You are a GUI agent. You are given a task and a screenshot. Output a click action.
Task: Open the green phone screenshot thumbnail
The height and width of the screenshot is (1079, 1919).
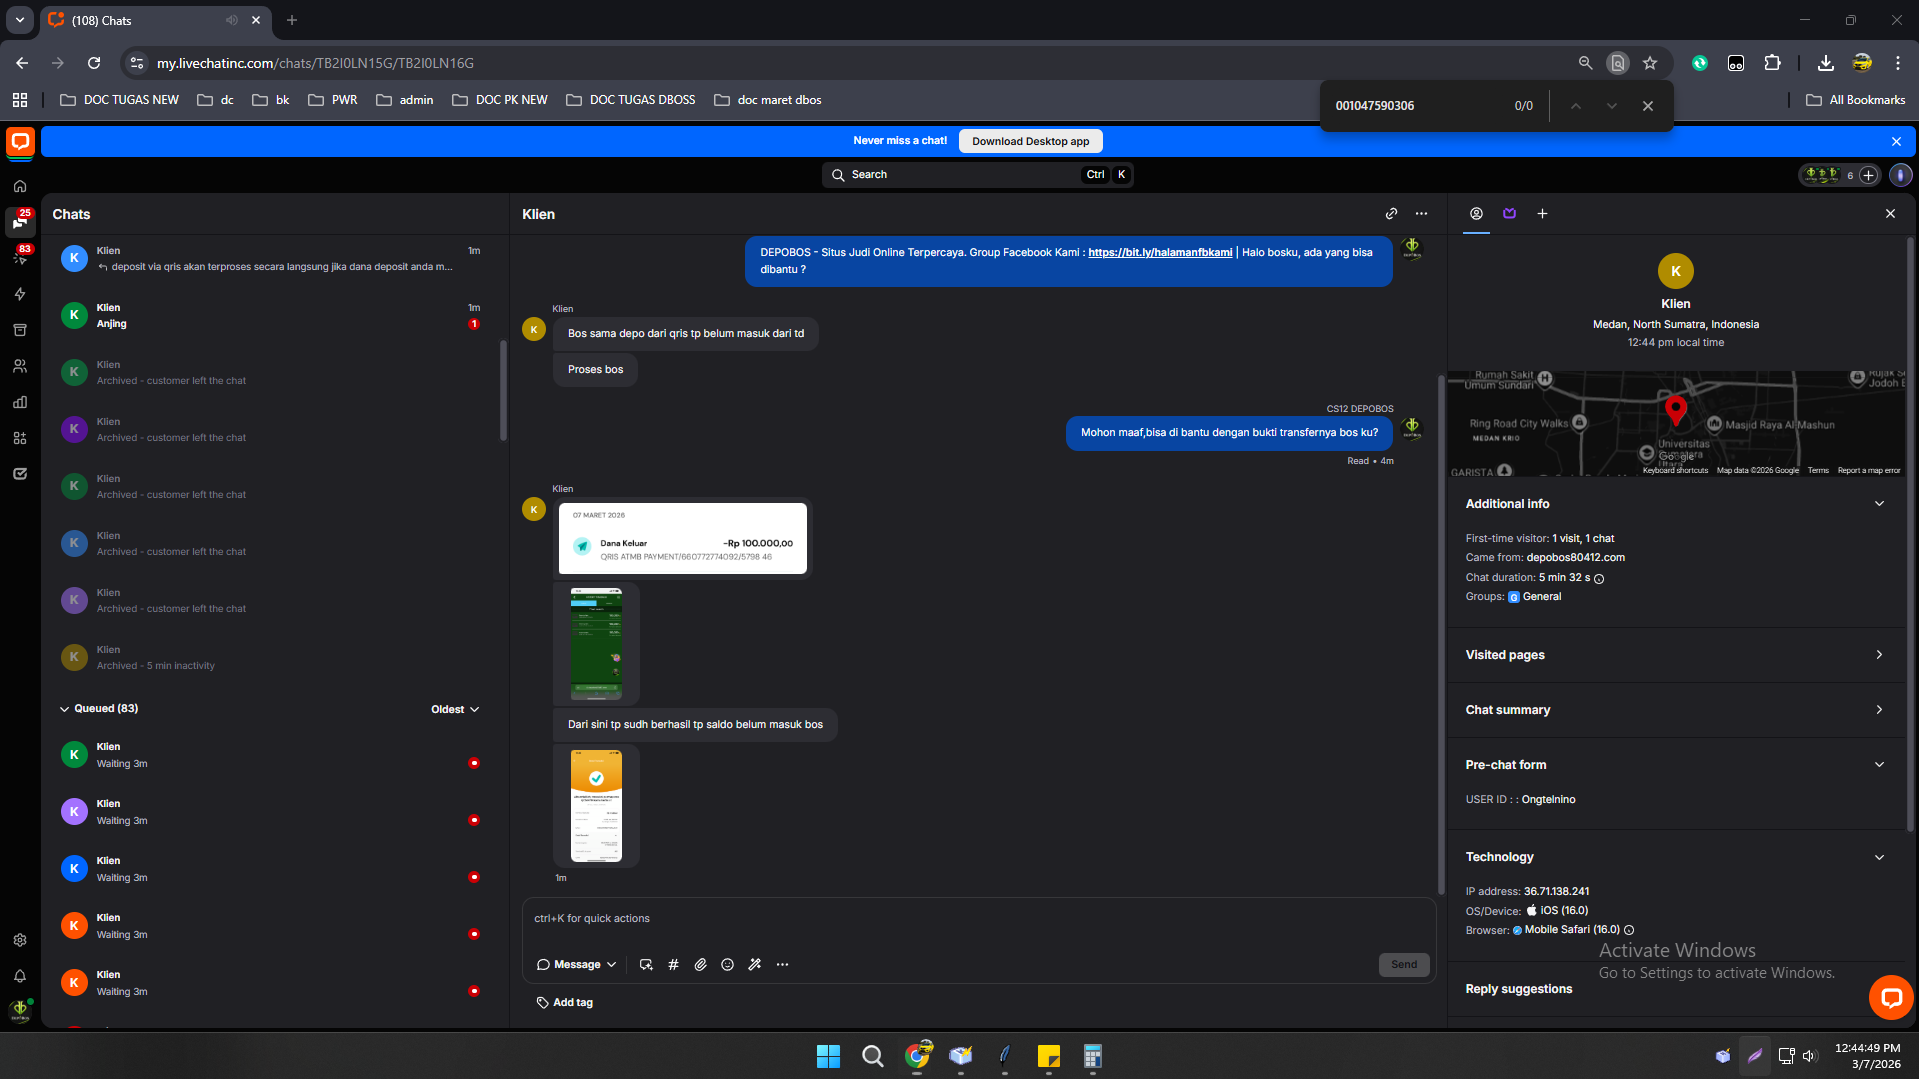tap(596, 644)
